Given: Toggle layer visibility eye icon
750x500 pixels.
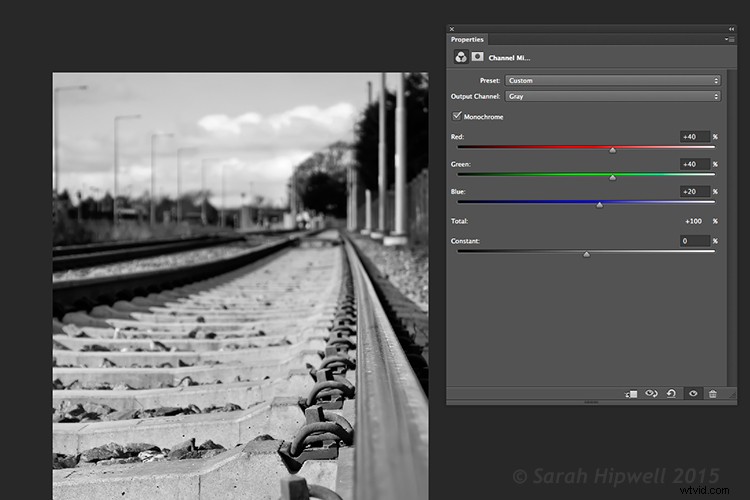Looking at the screenshot, I should tap(693, 393).
